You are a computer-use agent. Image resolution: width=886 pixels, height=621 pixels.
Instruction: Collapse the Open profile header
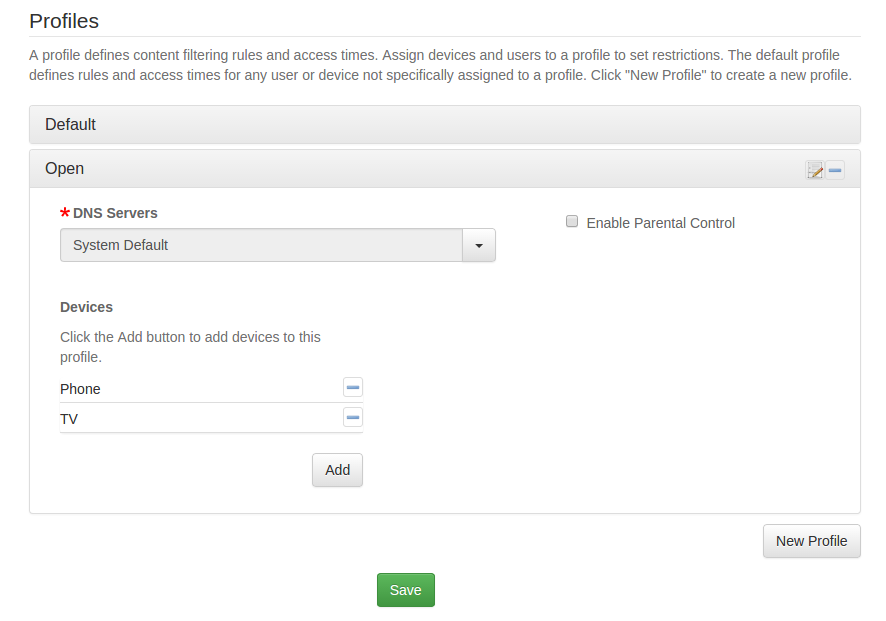(400, 169)
